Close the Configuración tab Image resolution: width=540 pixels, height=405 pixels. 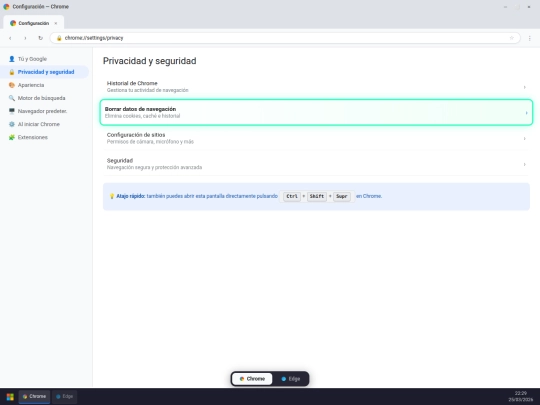tap(56, 23)
